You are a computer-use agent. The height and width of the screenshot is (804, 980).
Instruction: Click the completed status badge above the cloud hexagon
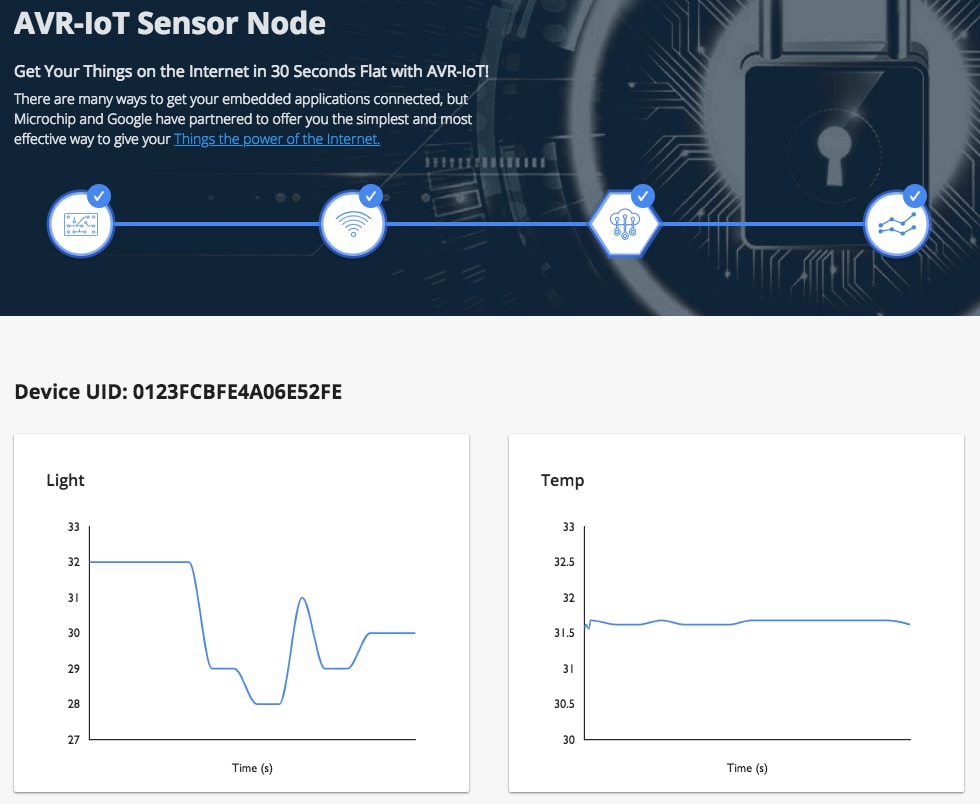[642, 197]
